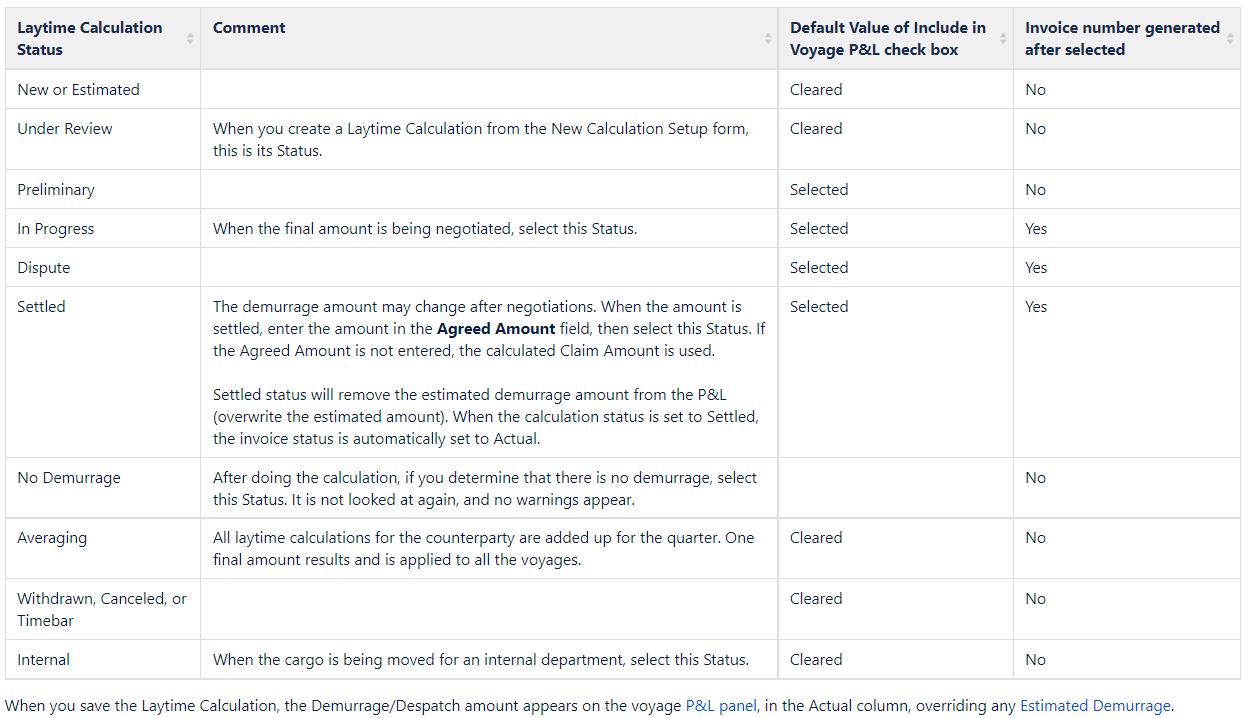Click the Averaging status cell
Viewport: 1251px width, 718px height.
pos(52,537)
